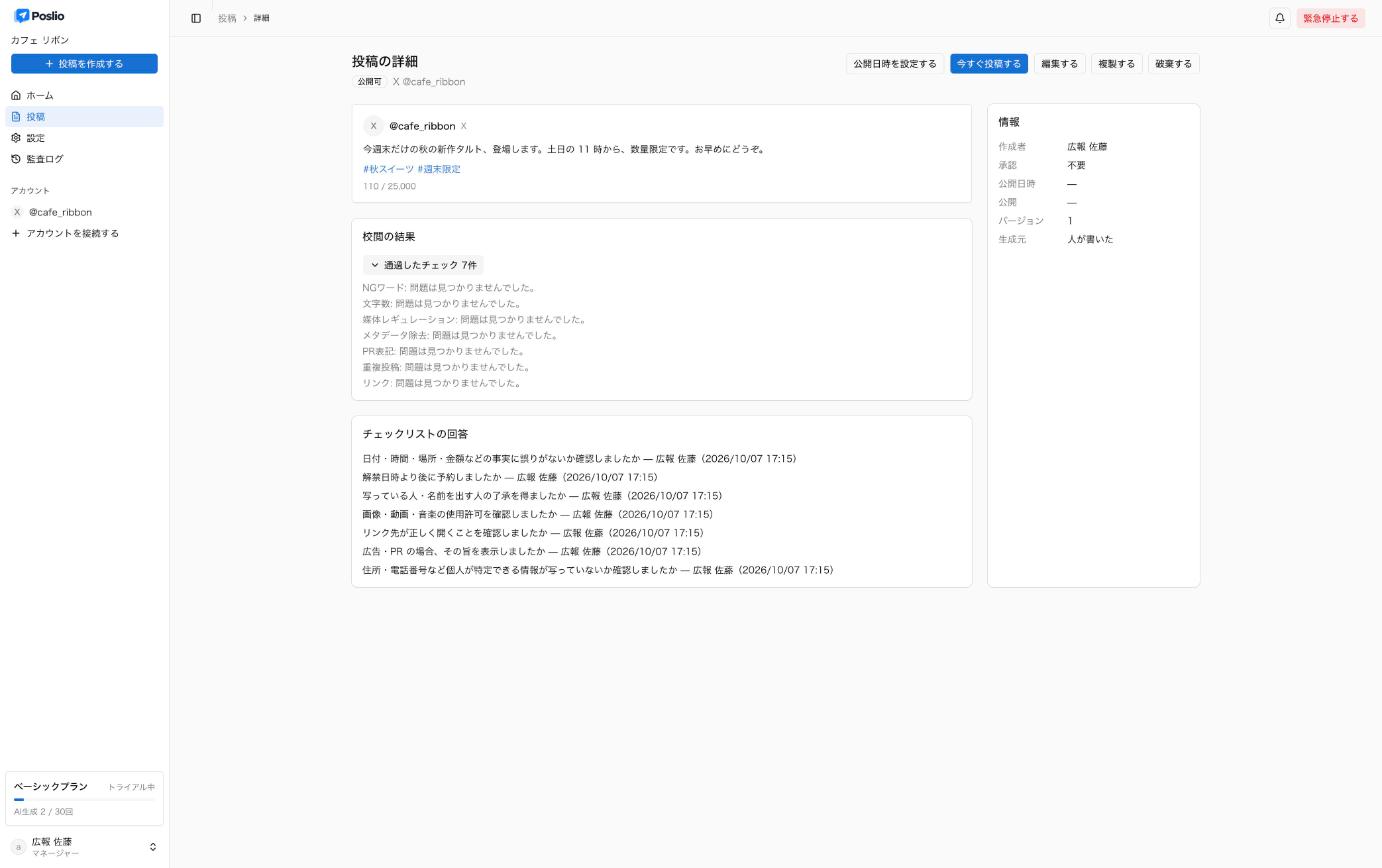
Task: Open the user menu chevron for 広報 佐藤
Action: point(153,847)
